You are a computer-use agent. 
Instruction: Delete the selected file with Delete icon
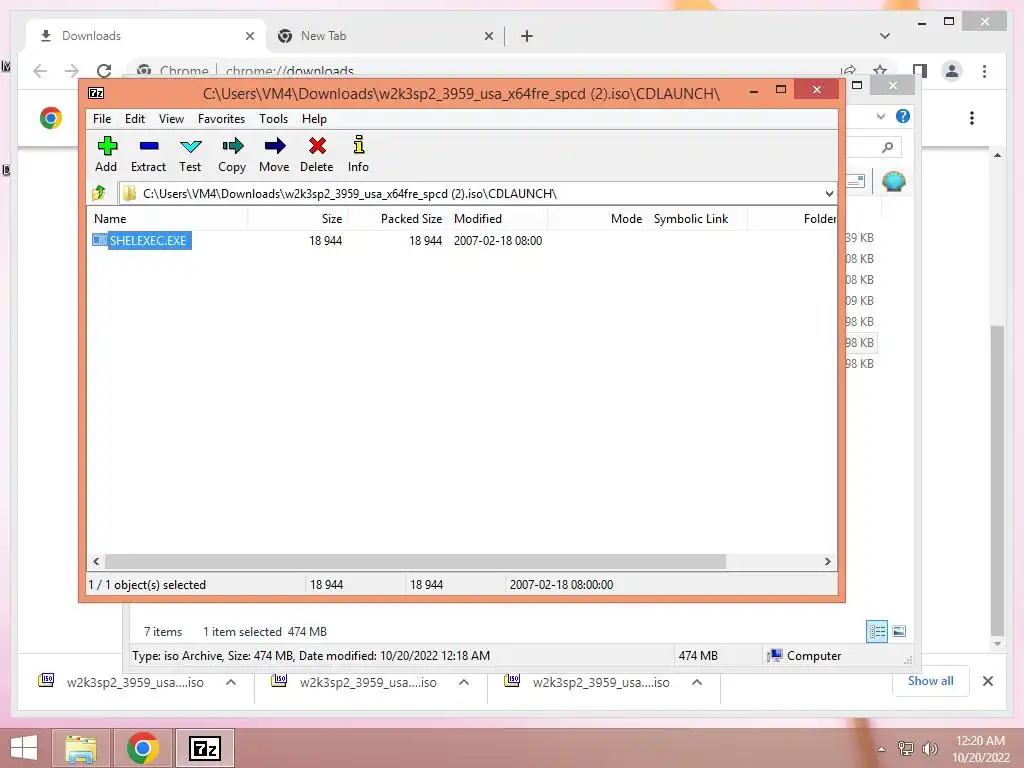pyautogui.click(x=317, y=154)
